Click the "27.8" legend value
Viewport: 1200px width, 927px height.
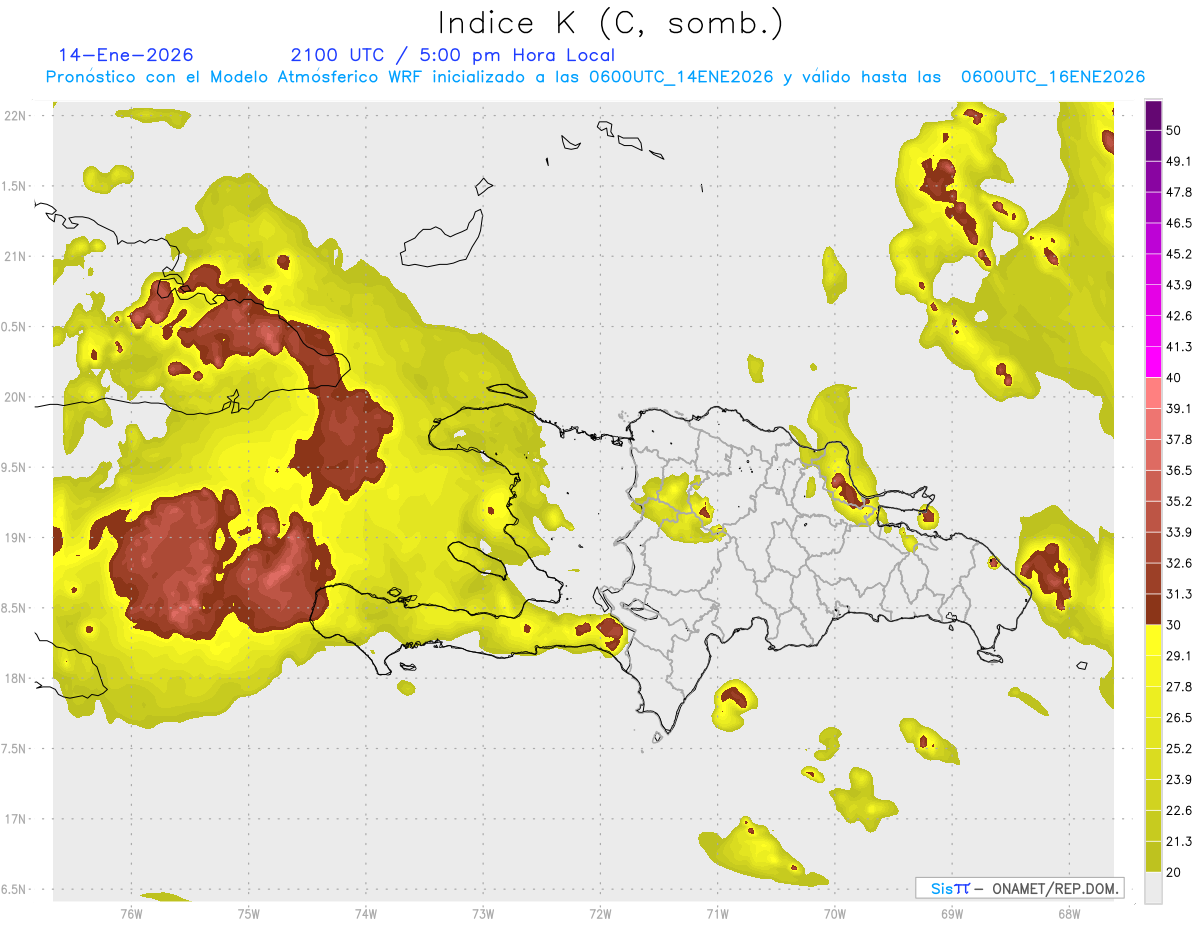1179,686
